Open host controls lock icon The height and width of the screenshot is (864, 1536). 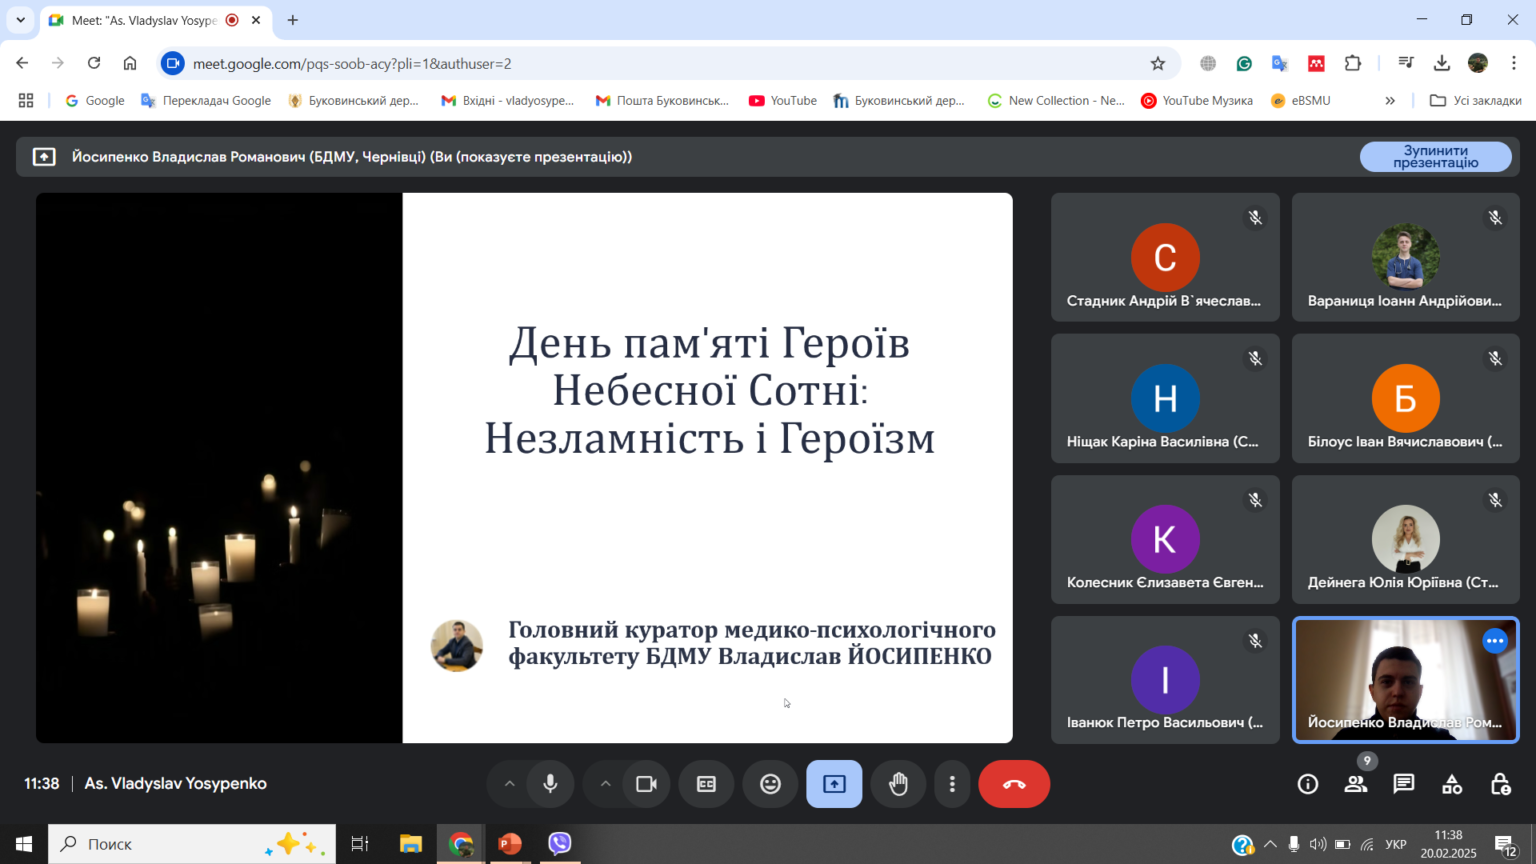point(1500,784)
